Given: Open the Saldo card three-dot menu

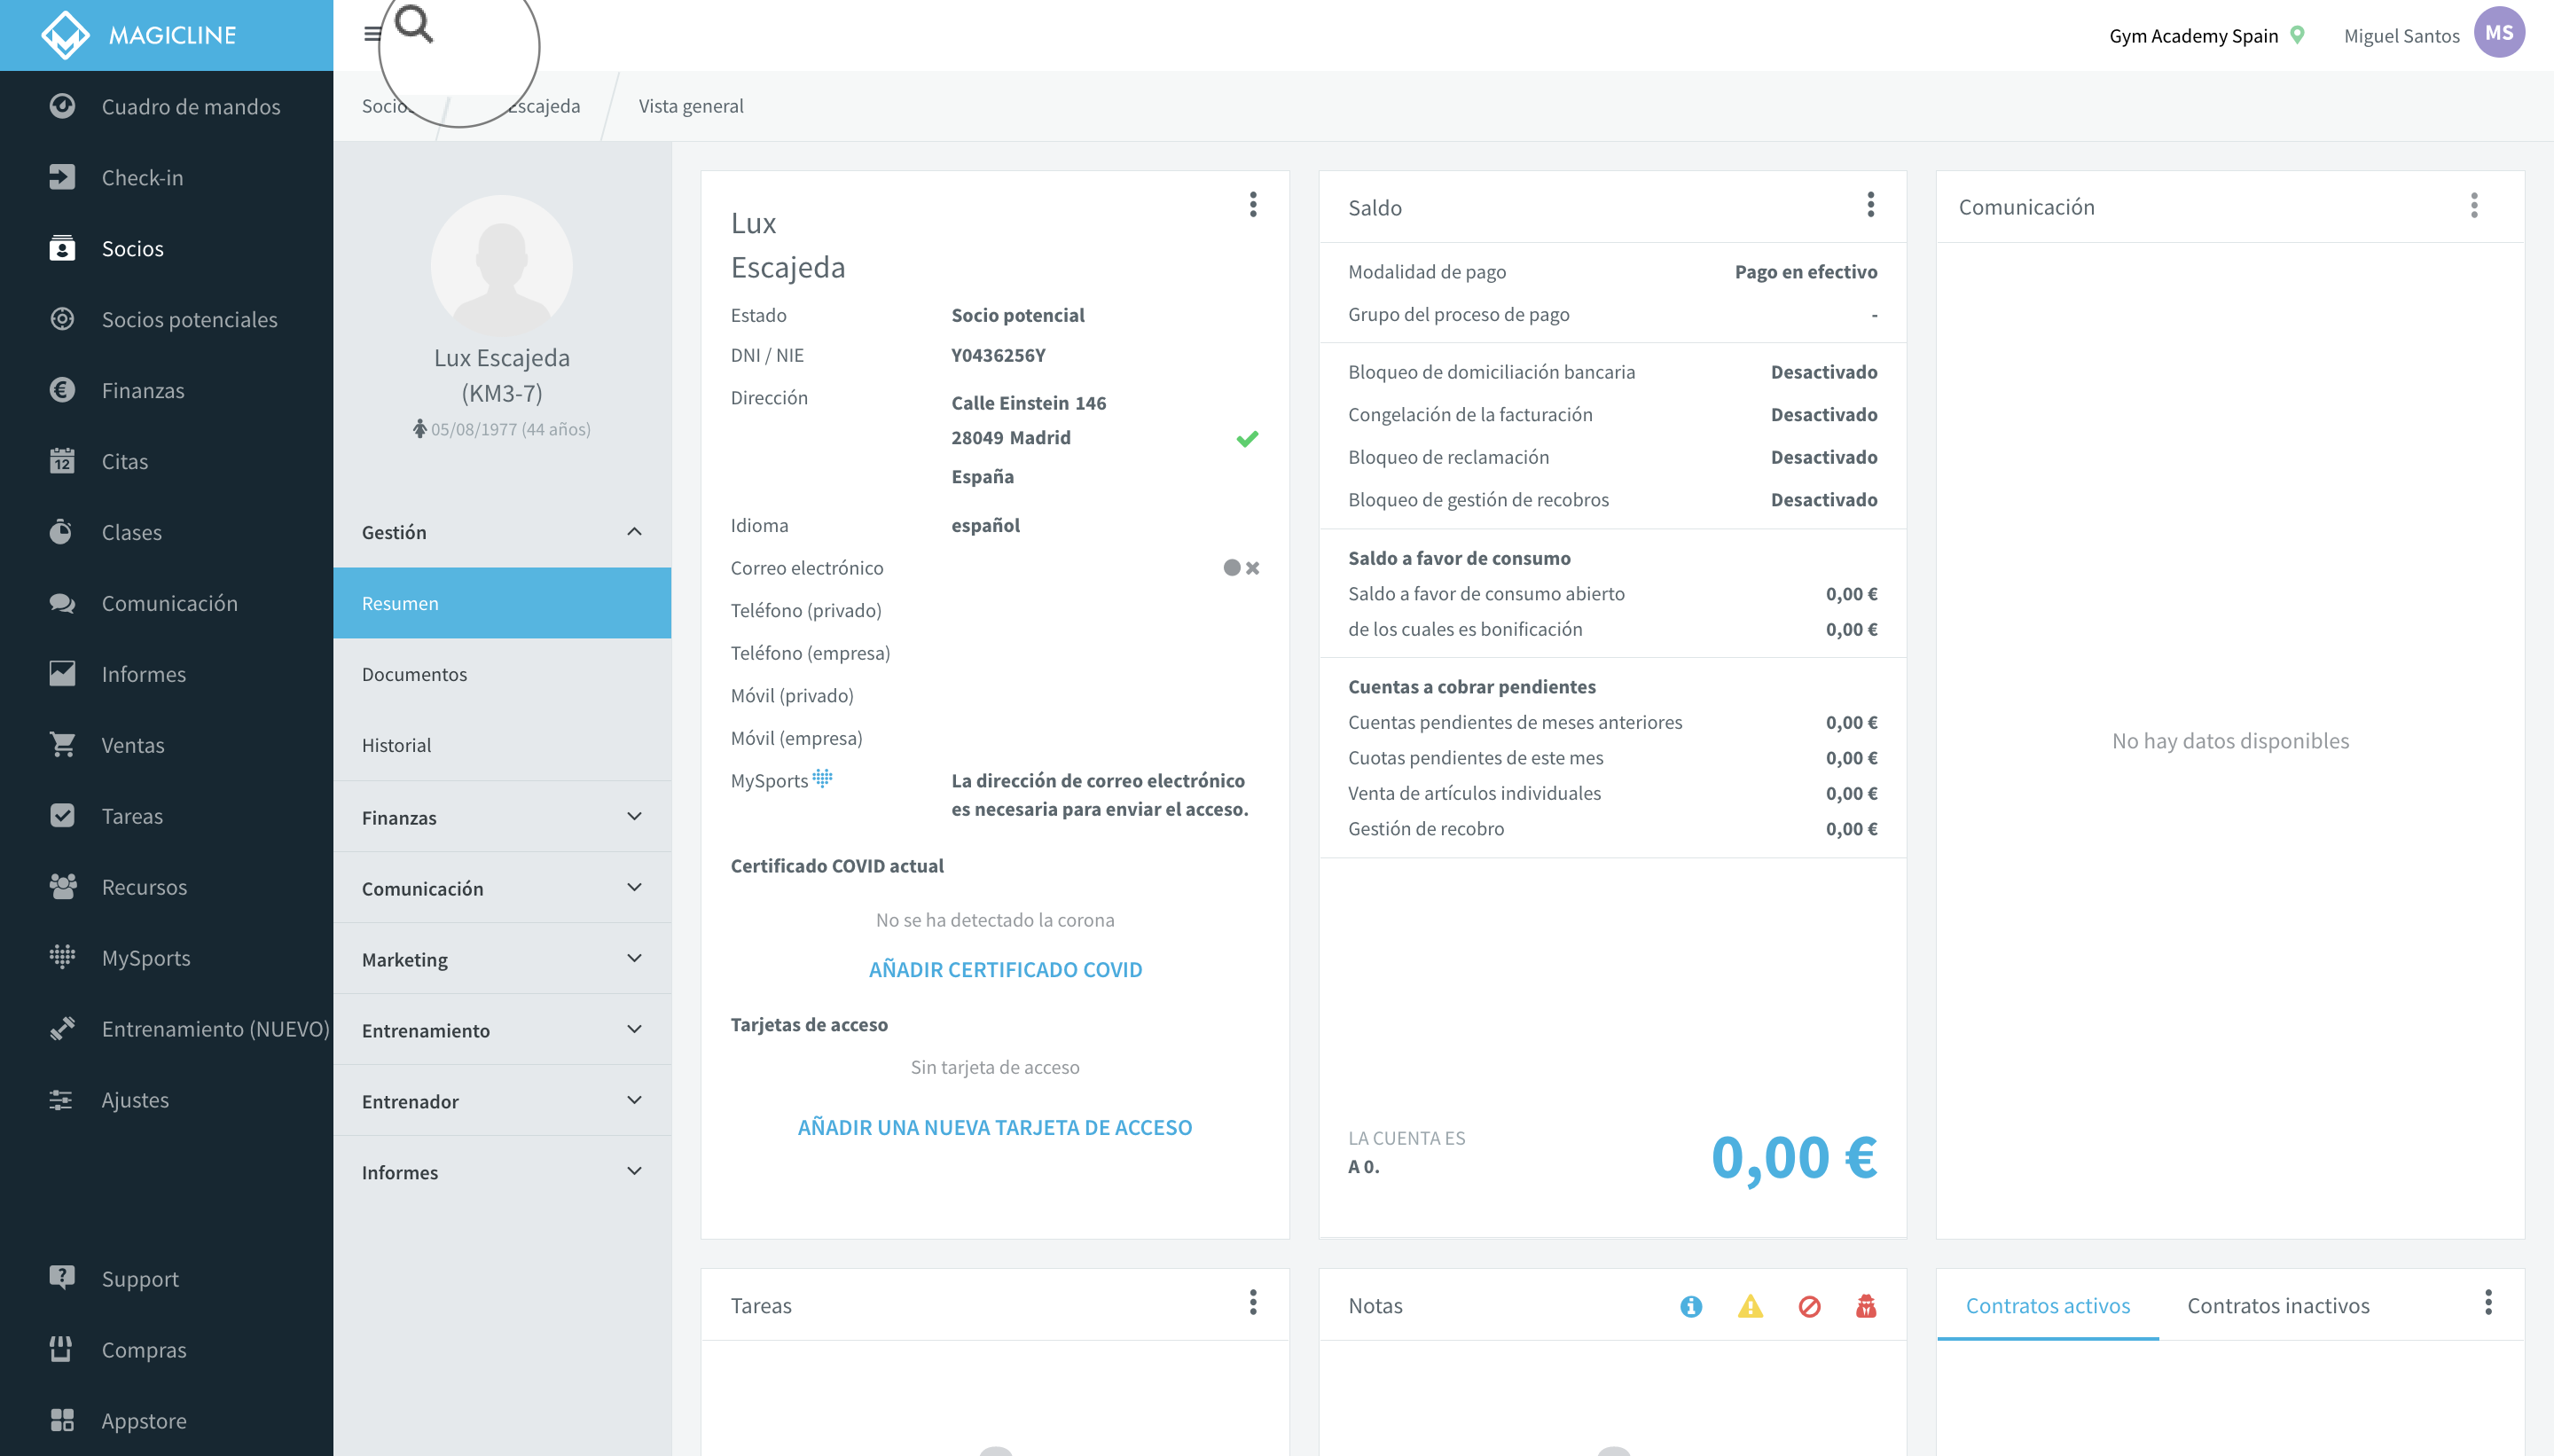Looking at the screenshot, I should click(1871, 205).
